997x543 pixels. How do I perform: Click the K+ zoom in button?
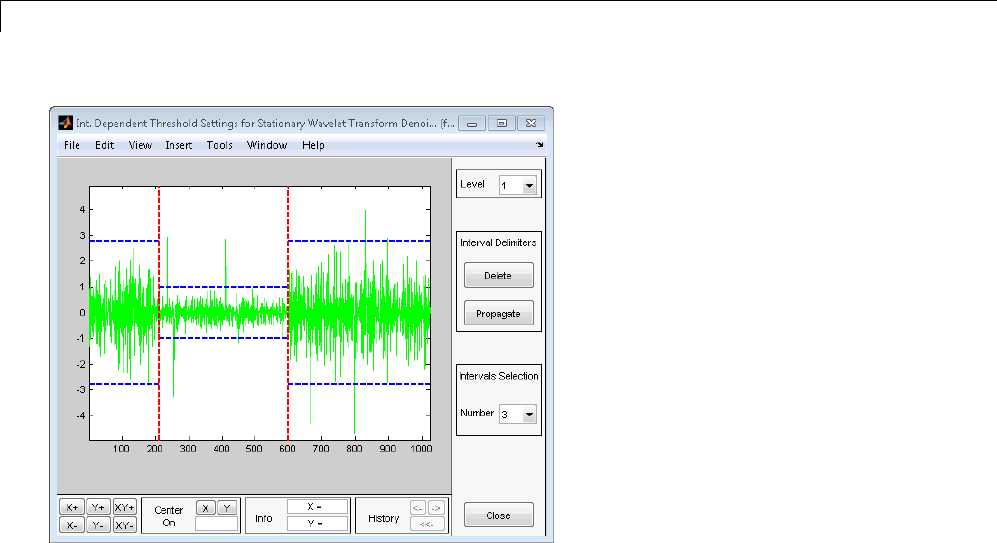(x=71, y=507)
